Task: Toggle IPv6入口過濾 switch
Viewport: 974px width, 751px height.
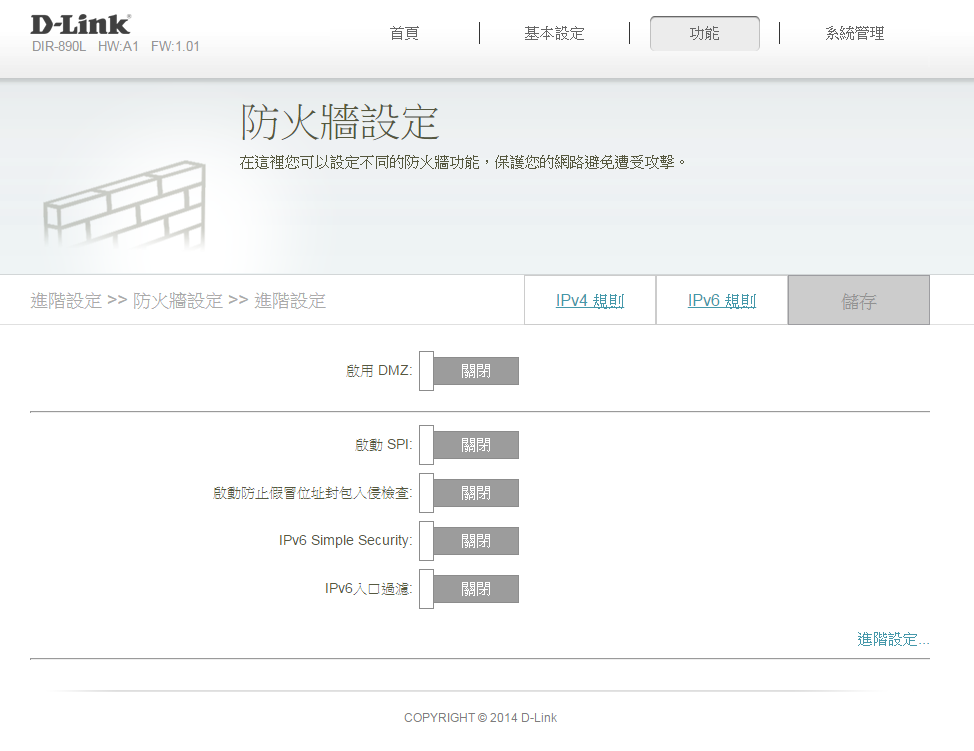Action: (x=469, y=588)
